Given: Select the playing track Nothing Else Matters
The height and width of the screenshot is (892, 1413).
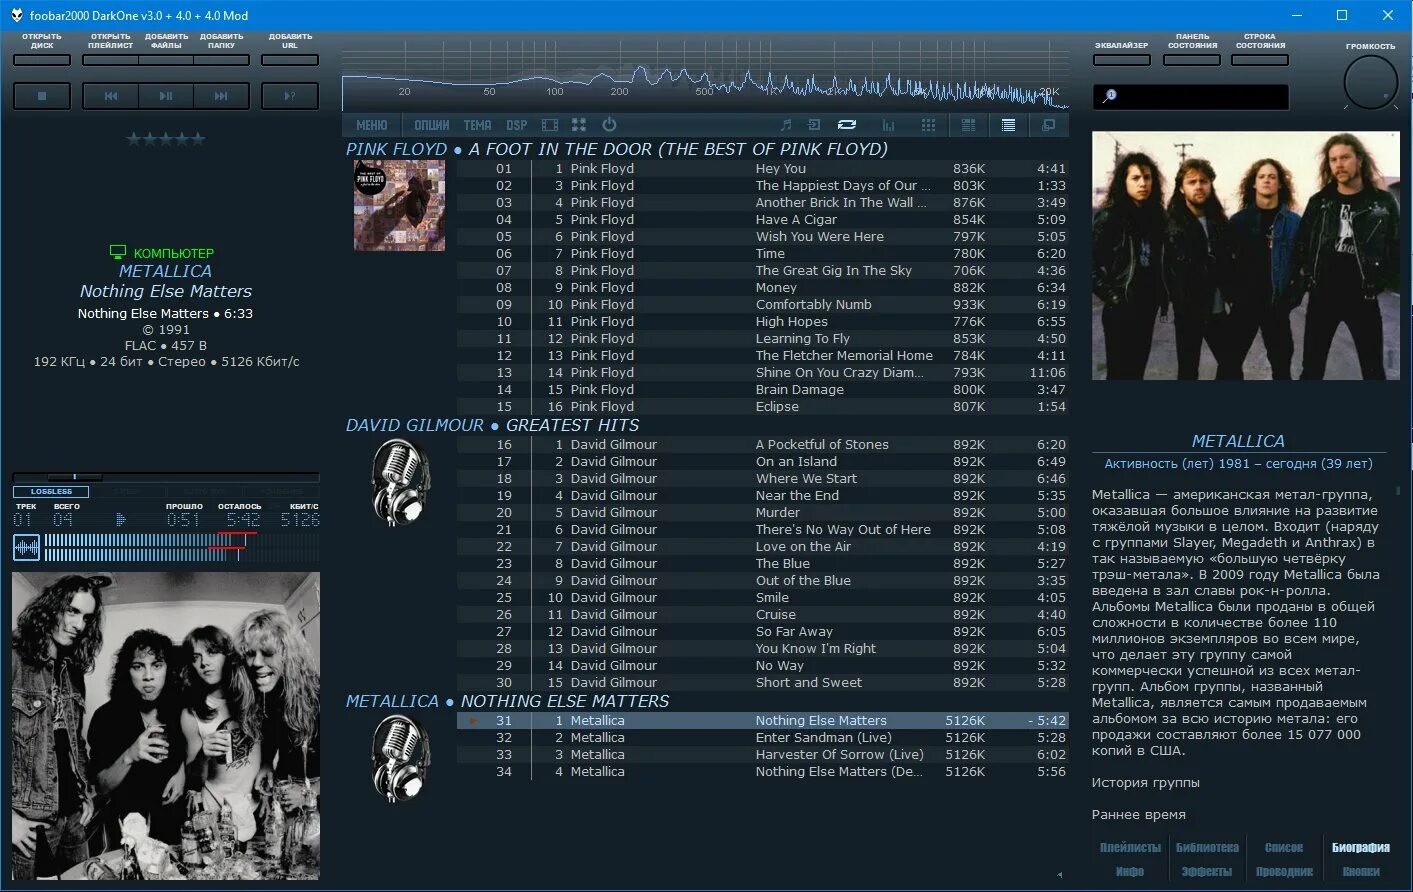Looking at the screenshot, I should [x=762, y=720].
